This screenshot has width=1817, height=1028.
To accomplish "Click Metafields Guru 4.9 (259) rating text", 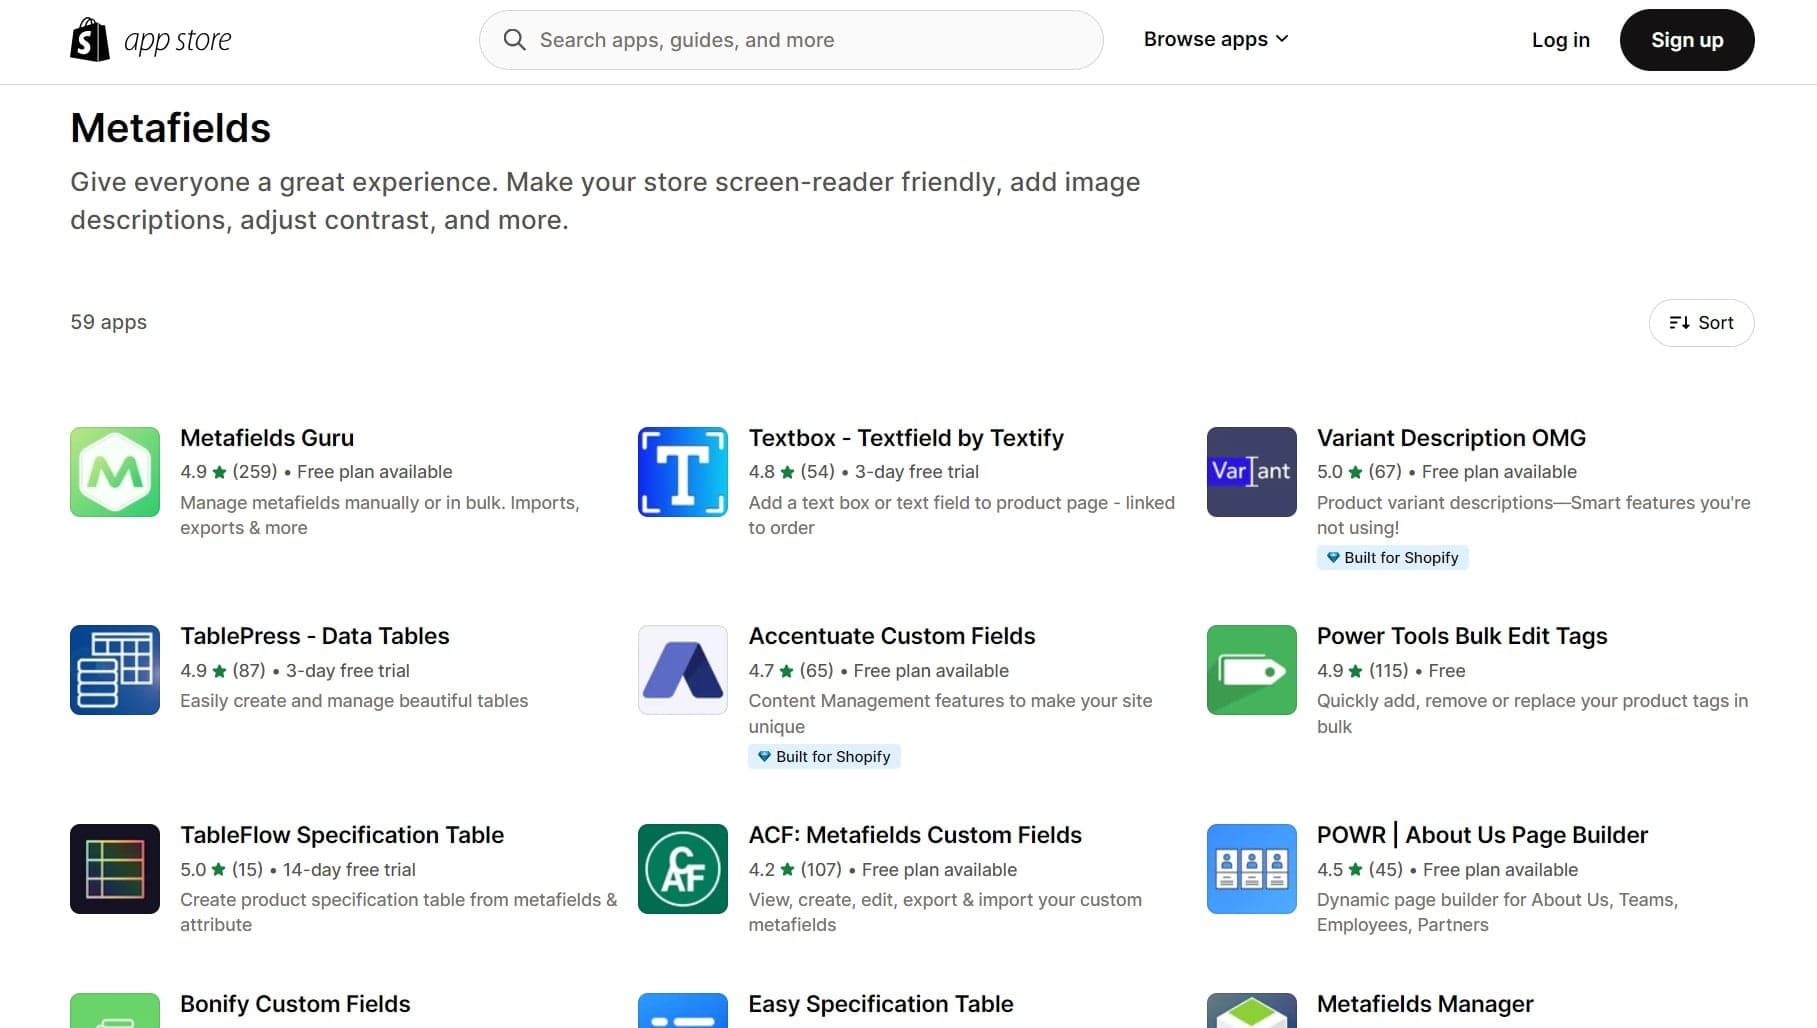I will click(x=316, y=472).
